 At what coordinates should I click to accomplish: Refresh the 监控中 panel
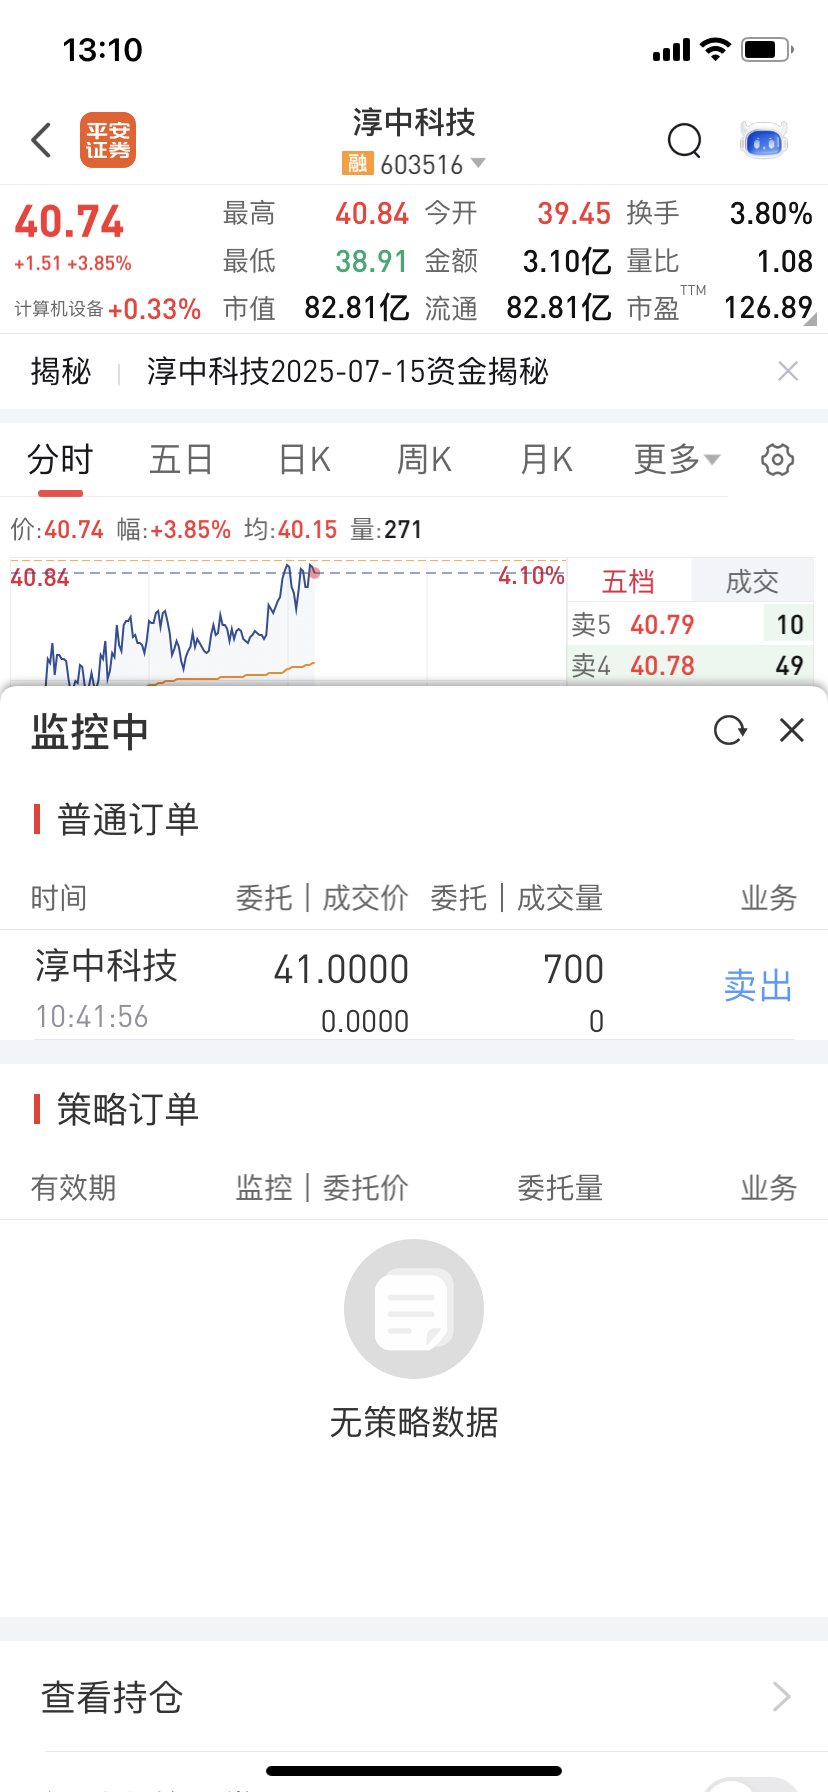pyautogui.click(x=730, y=730)
